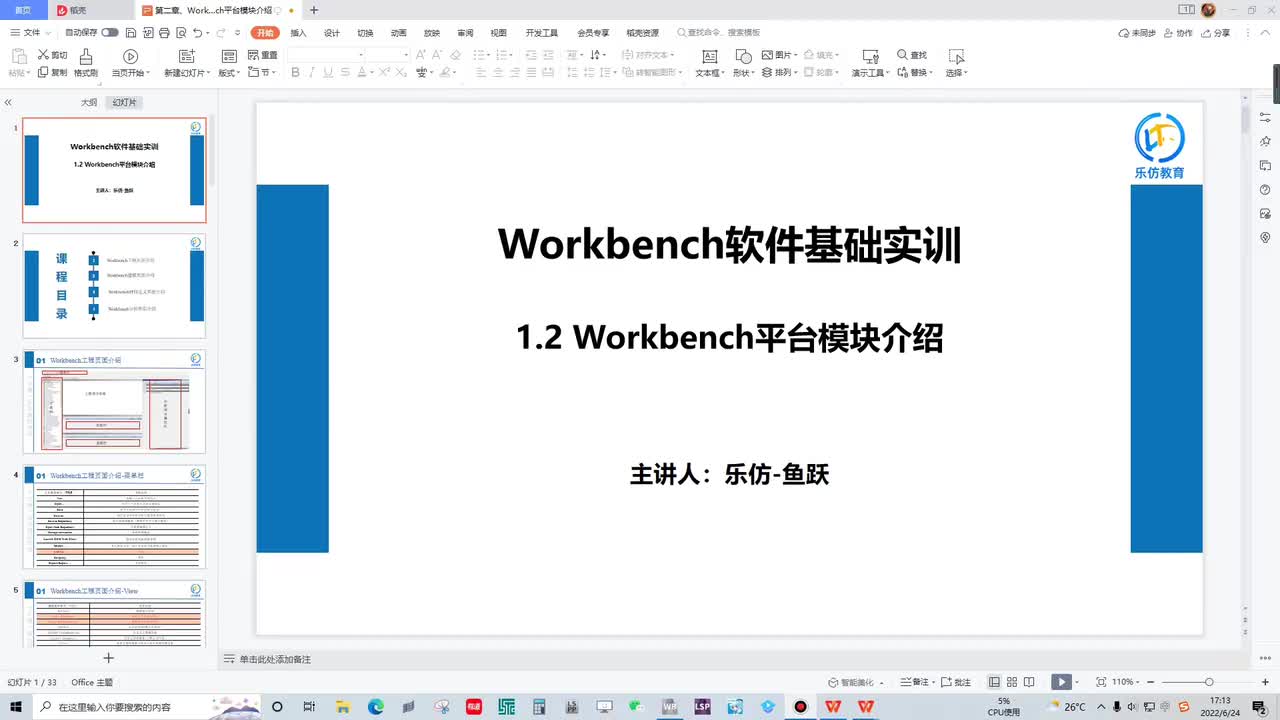
Task: Add new slide with plus icon below thumbnails
Action: click(109, 657)
